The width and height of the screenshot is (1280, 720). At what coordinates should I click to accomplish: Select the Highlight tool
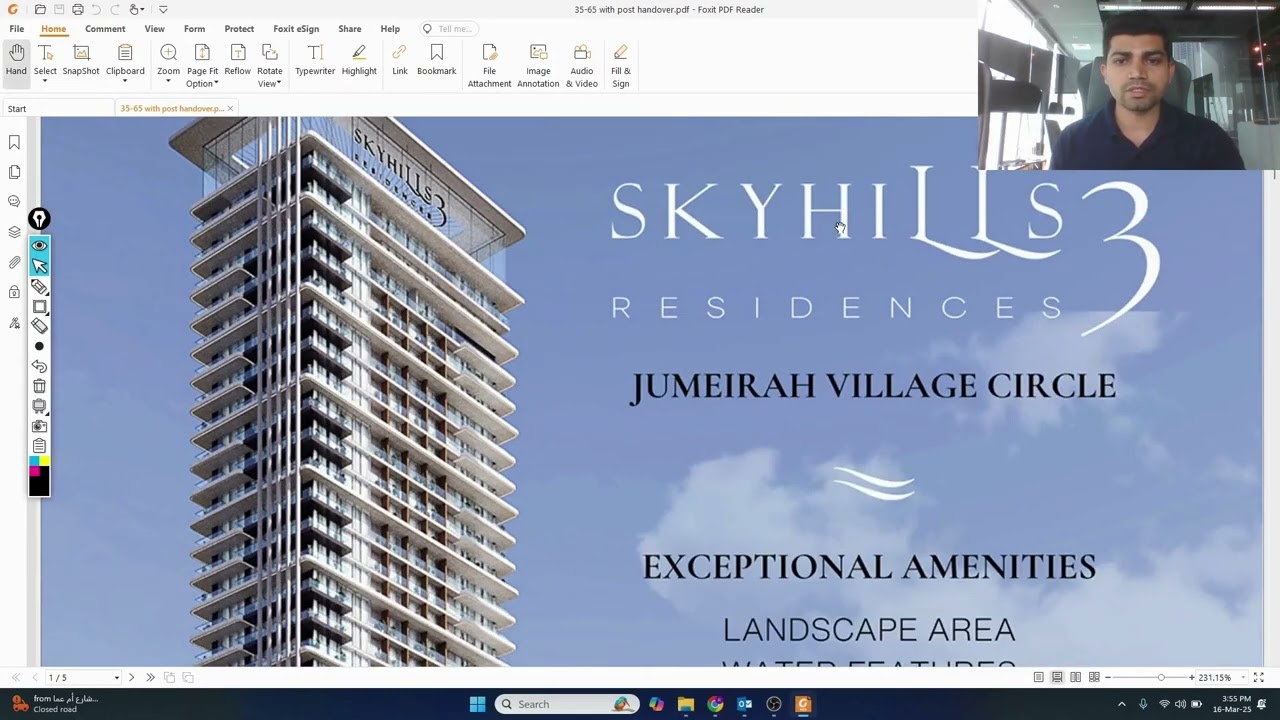tap(359, 60)
